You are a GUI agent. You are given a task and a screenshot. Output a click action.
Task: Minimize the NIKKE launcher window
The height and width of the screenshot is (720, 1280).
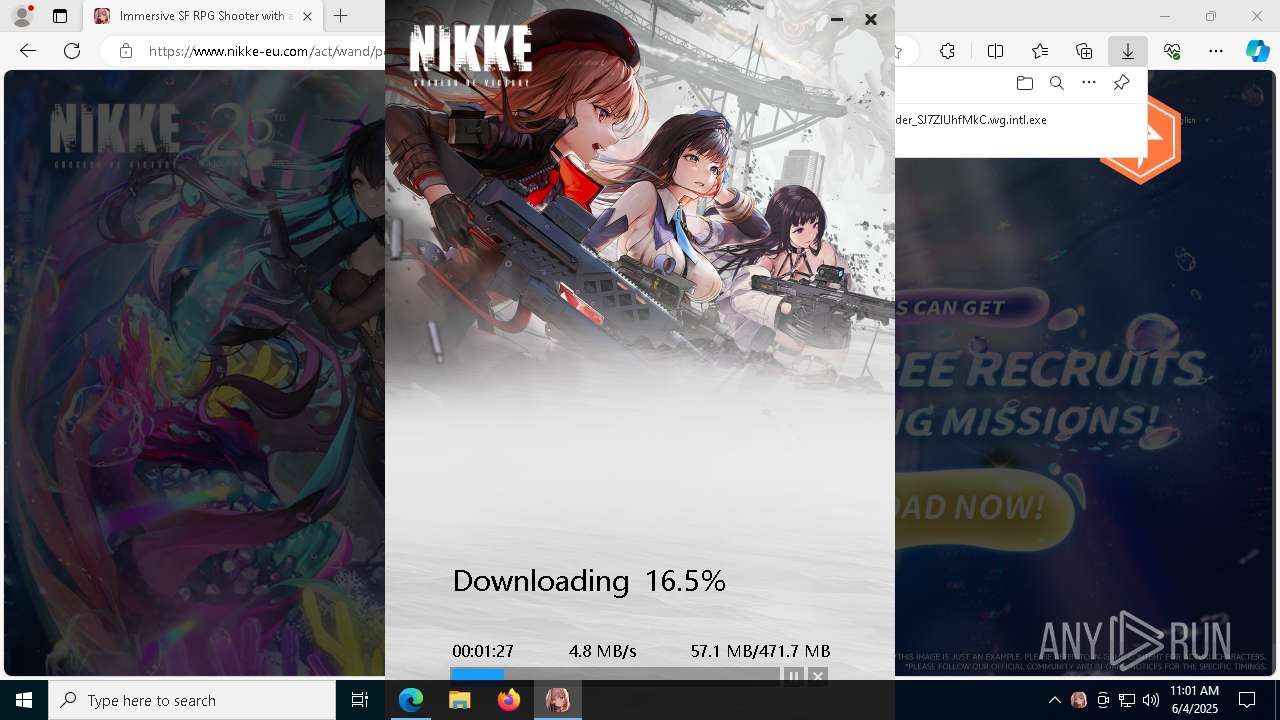[x=837, y=19]
